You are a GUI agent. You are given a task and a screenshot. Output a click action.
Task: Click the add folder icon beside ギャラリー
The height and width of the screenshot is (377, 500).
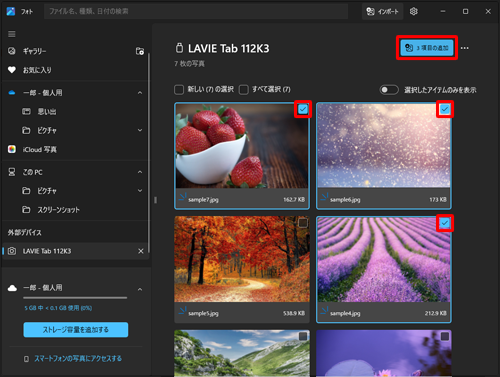(x=140, y=51)
